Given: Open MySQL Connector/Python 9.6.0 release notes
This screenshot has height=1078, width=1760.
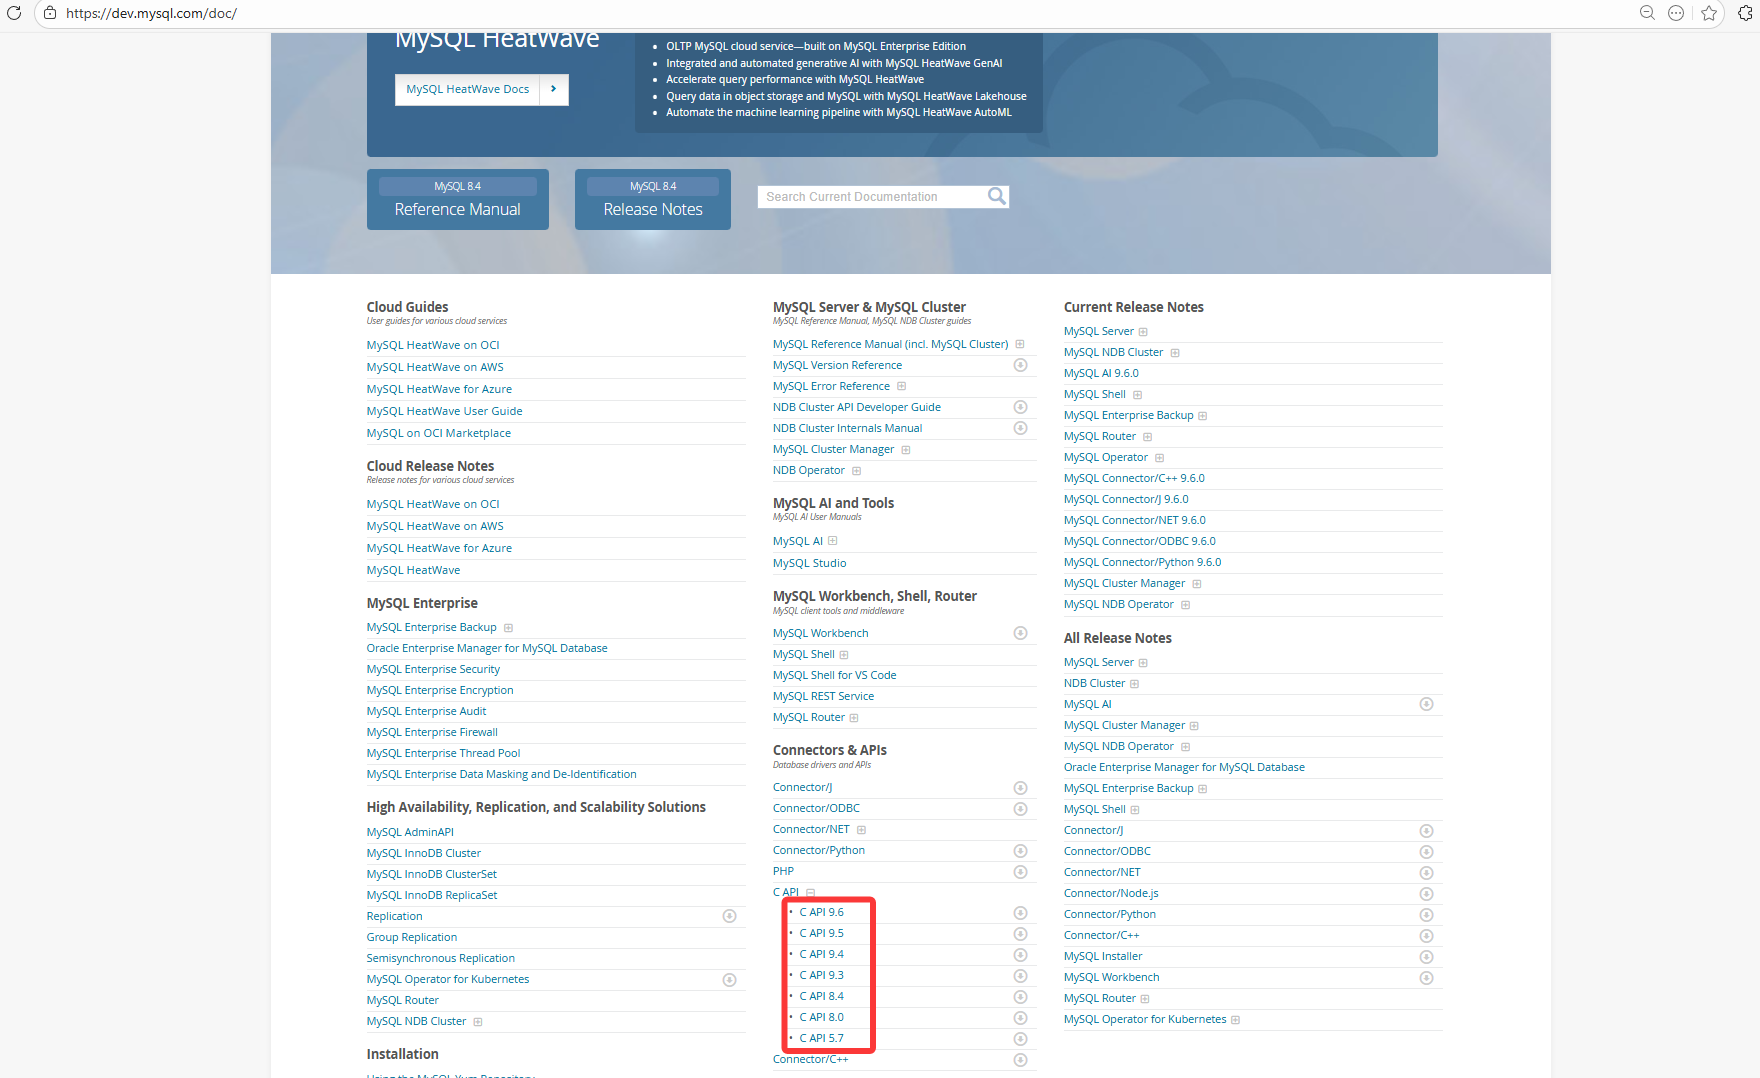Looking at the screenshot, I should [x=1143, y=562].
